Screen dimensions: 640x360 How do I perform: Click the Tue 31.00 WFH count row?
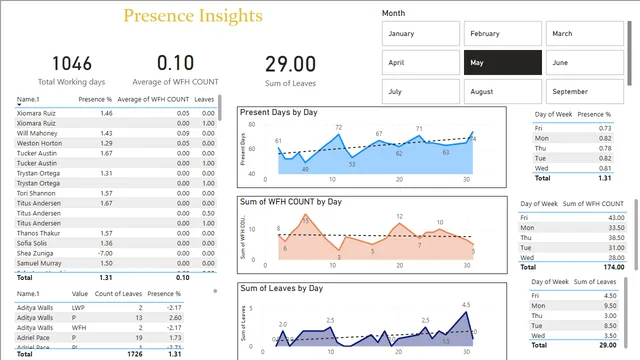click(572, 248)
